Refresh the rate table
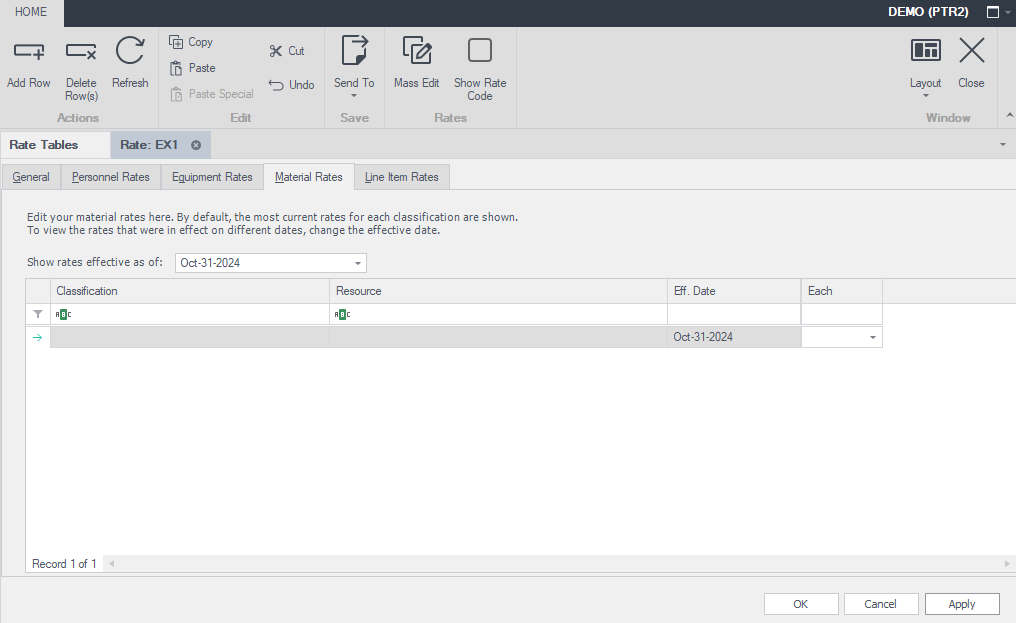1016x623 pixels. click(x=130, y=52)
